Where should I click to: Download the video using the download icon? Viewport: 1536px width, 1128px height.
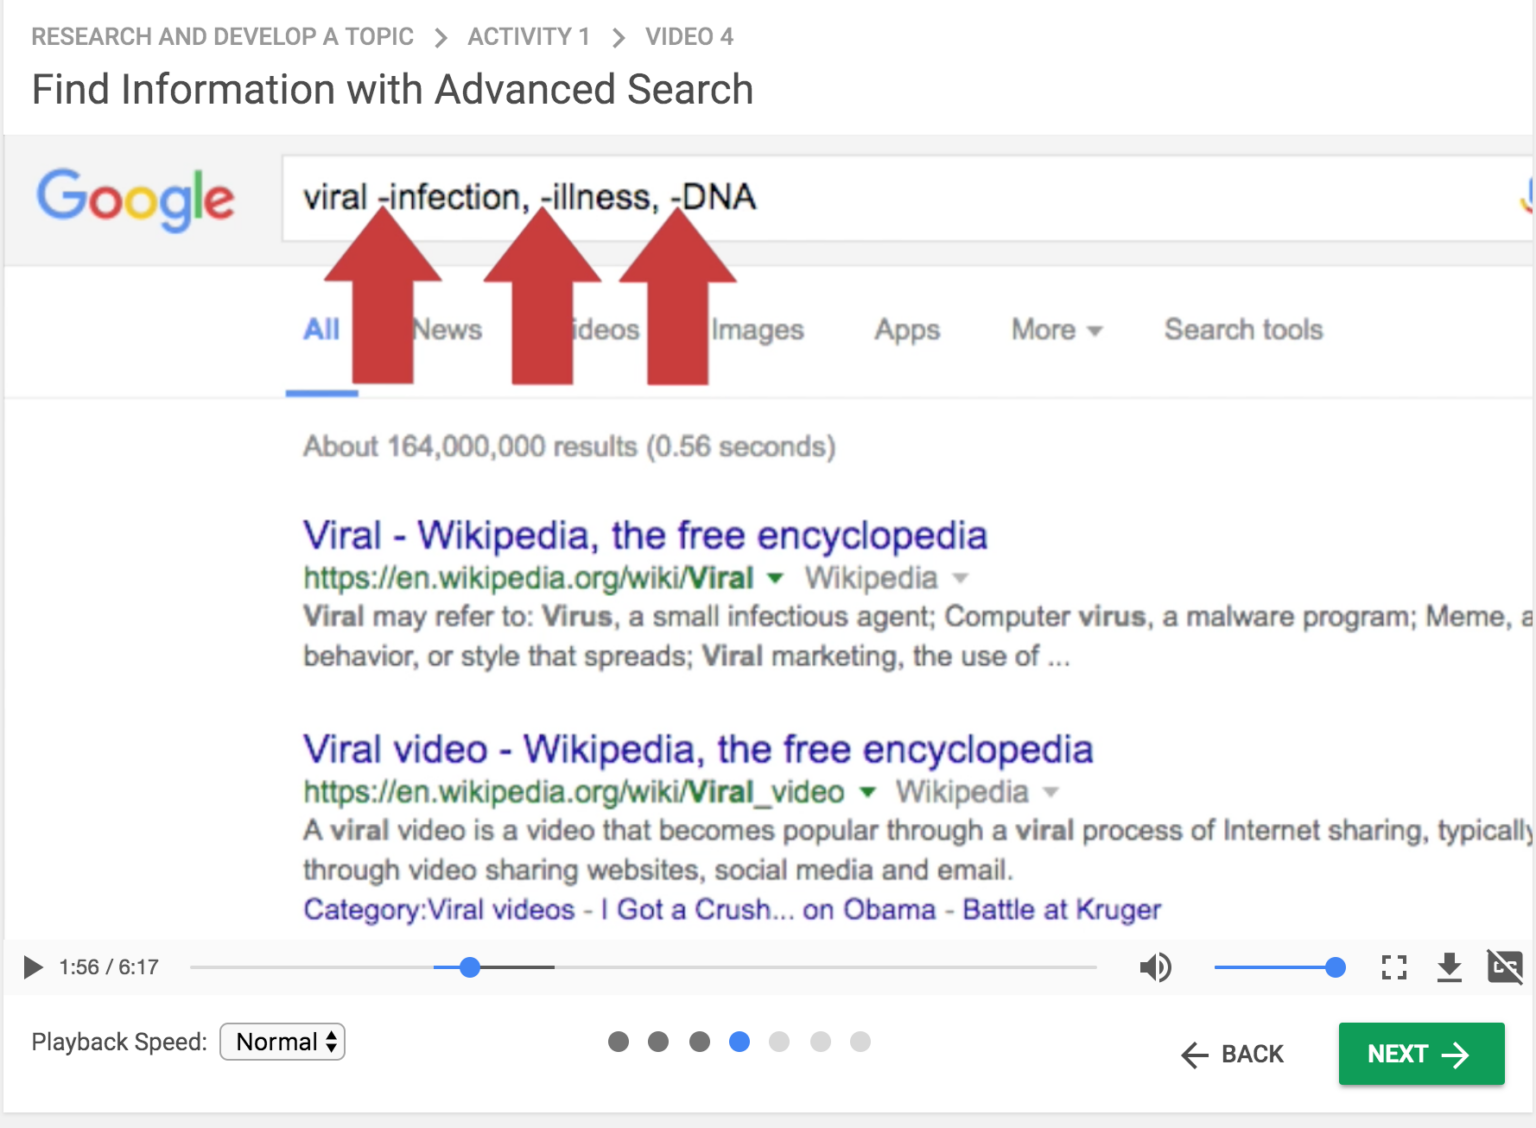1449,967
